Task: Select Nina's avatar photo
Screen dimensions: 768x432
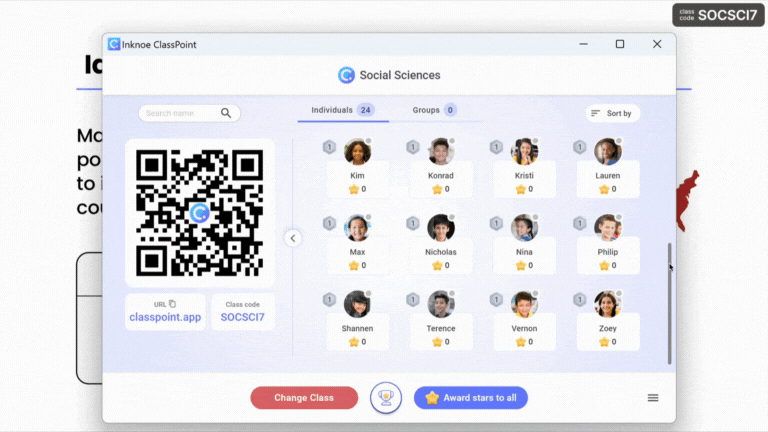Action: pyautogui.click(x=524, y=228)
